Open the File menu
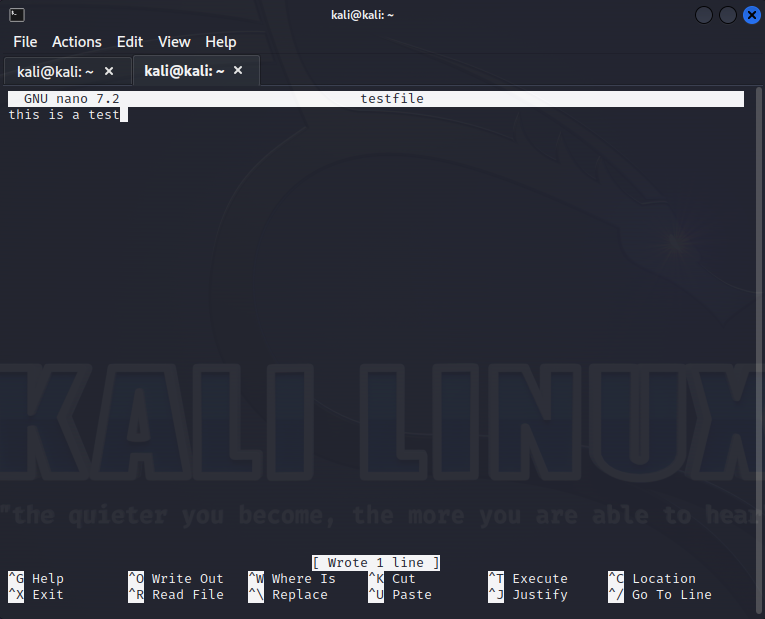 [25, 42]
